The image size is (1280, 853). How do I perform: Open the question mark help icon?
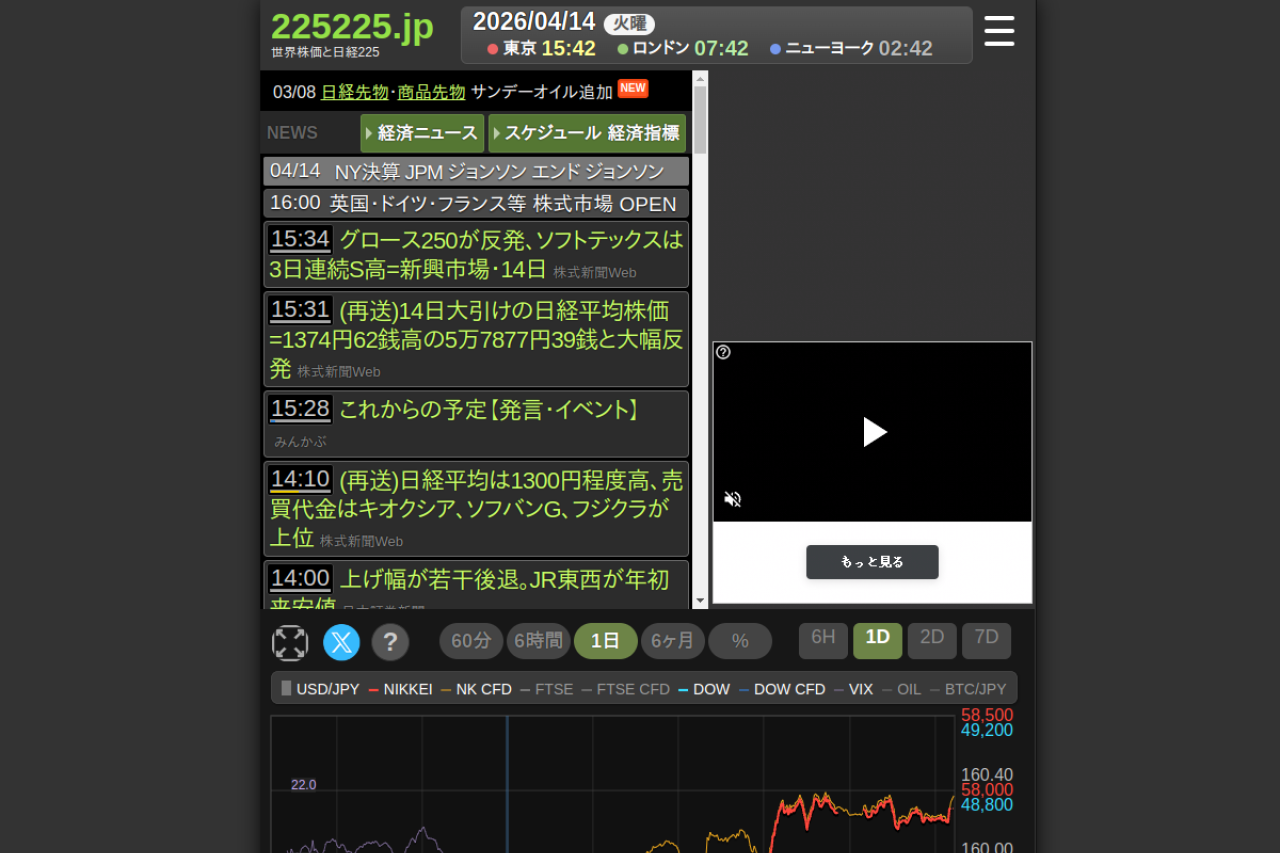coord(390,642)
